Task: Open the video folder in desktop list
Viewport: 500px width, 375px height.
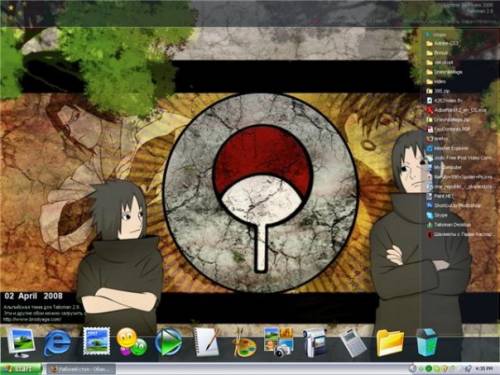Action: [x=436, y=81]
